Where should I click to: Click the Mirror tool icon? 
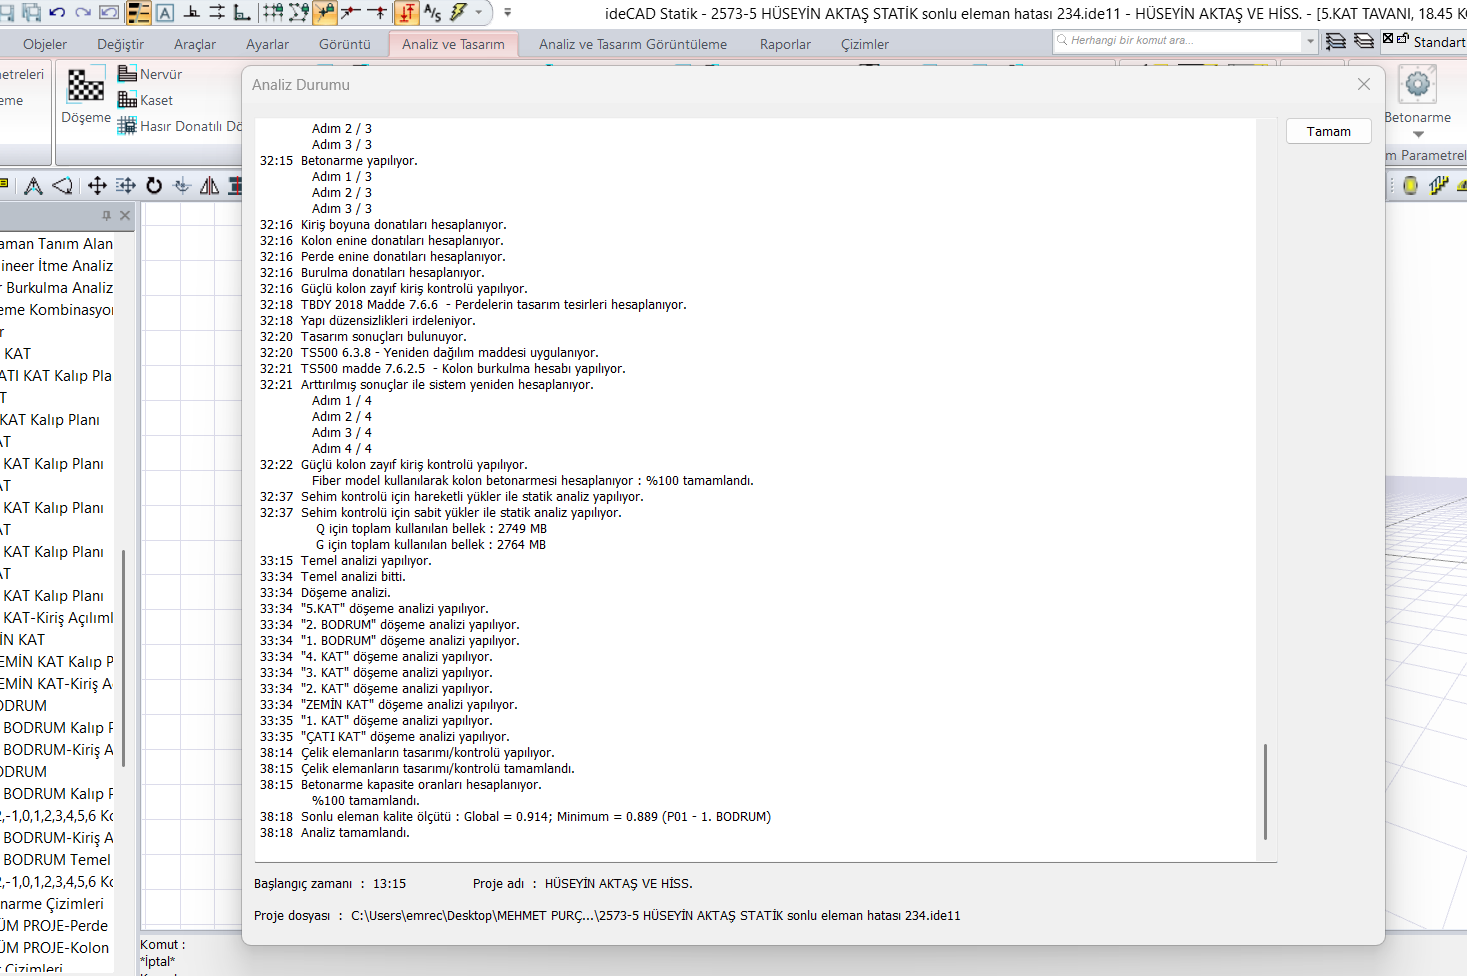click(209, 185)
